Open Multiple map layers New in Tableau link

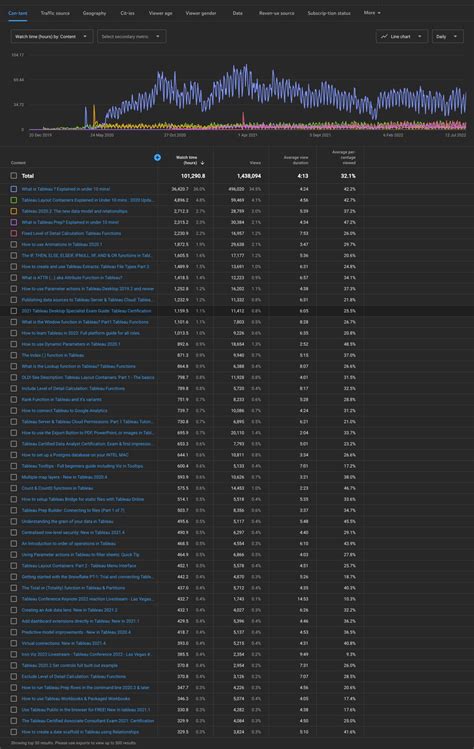[x=65, y=477]
